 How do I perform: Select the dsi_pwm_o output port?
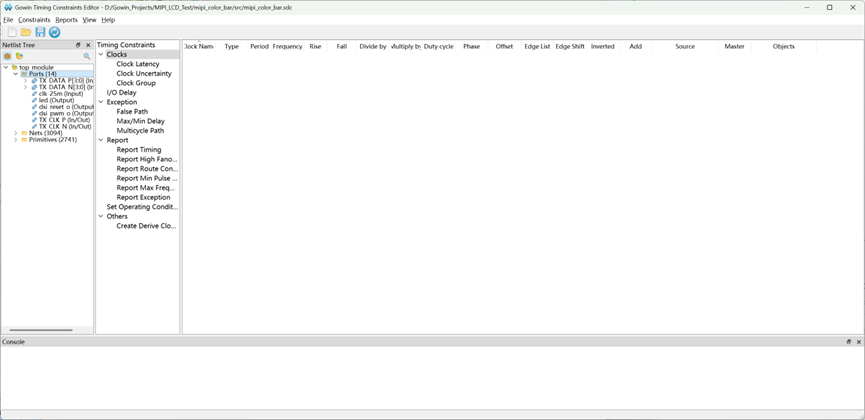pyautogui.click(x=66, y=113)
